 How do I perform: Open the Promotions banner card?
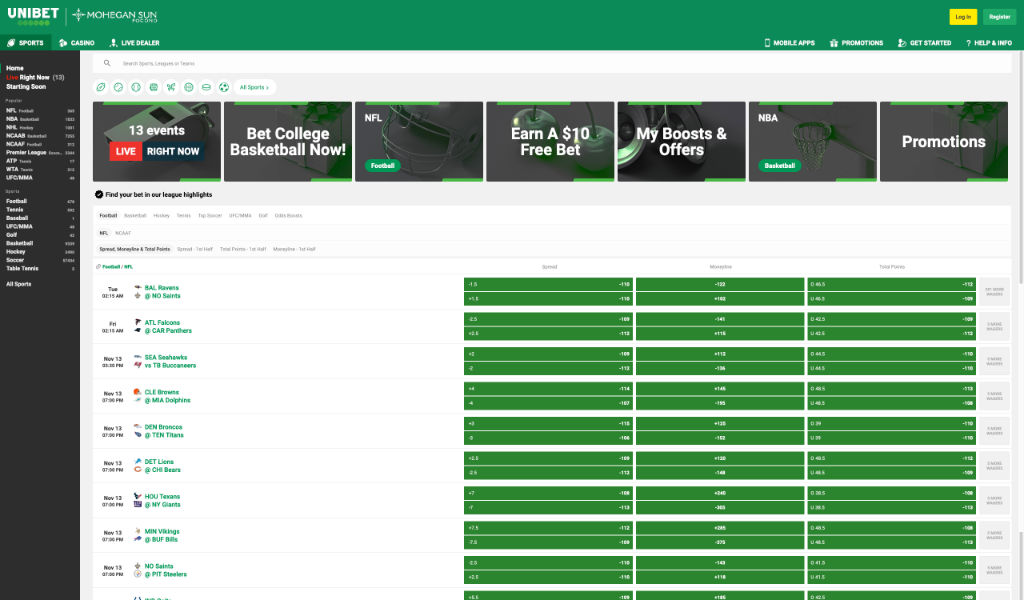[x=944, y=141]
